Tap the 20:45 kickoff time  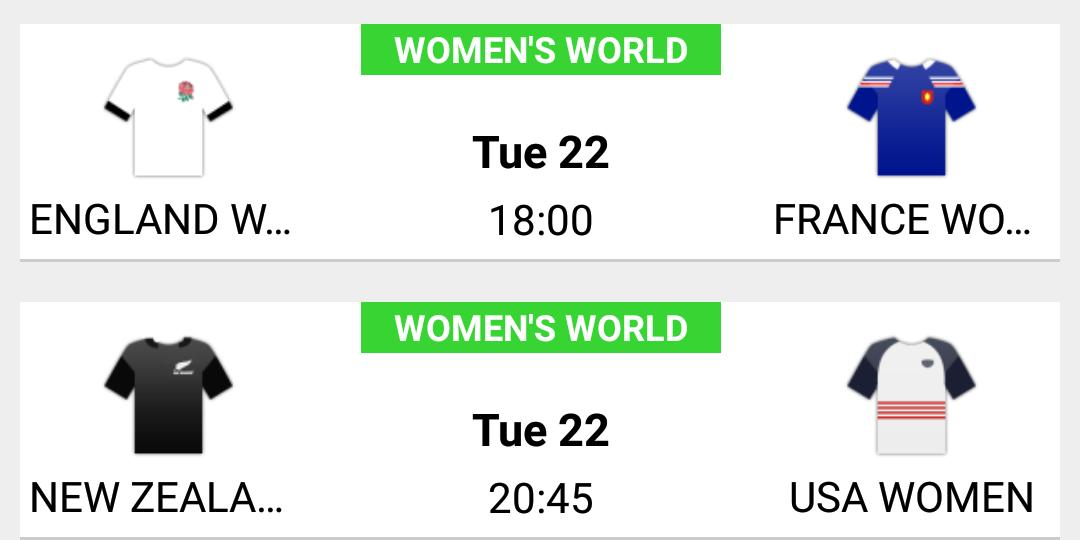click(x=541, y=498)
